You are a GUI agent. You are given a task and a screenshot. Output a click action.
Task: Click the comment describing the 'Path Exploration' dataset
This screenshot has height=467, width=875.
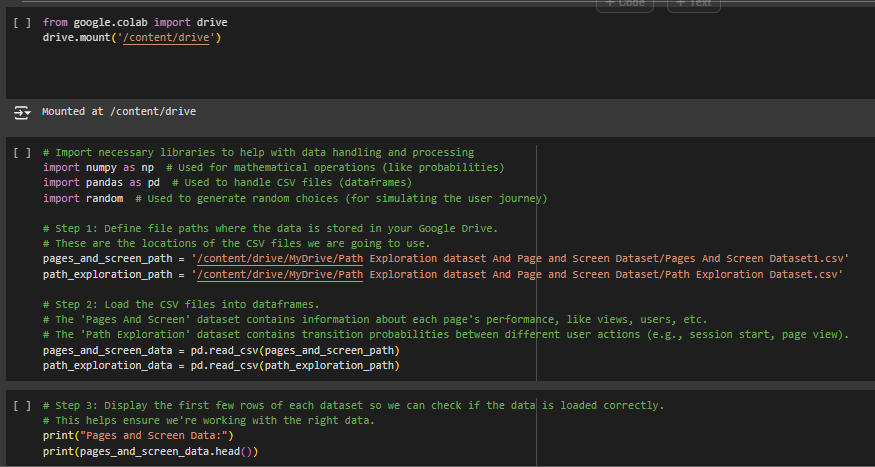pyautogui.click(x=446, y=335)
